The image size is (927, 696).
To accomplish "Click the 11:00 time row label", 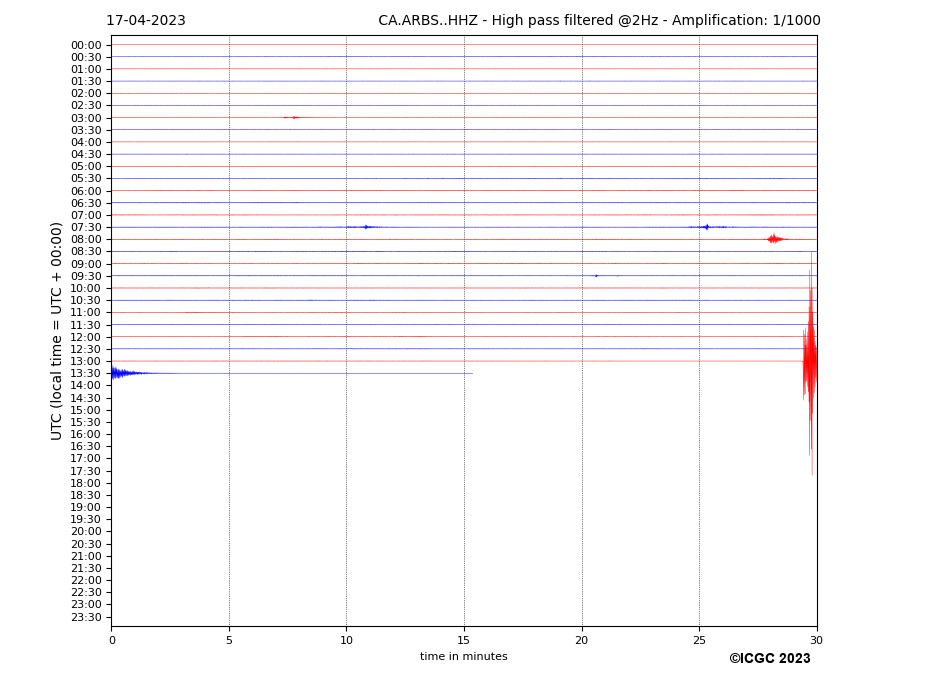I will (86, 313).
